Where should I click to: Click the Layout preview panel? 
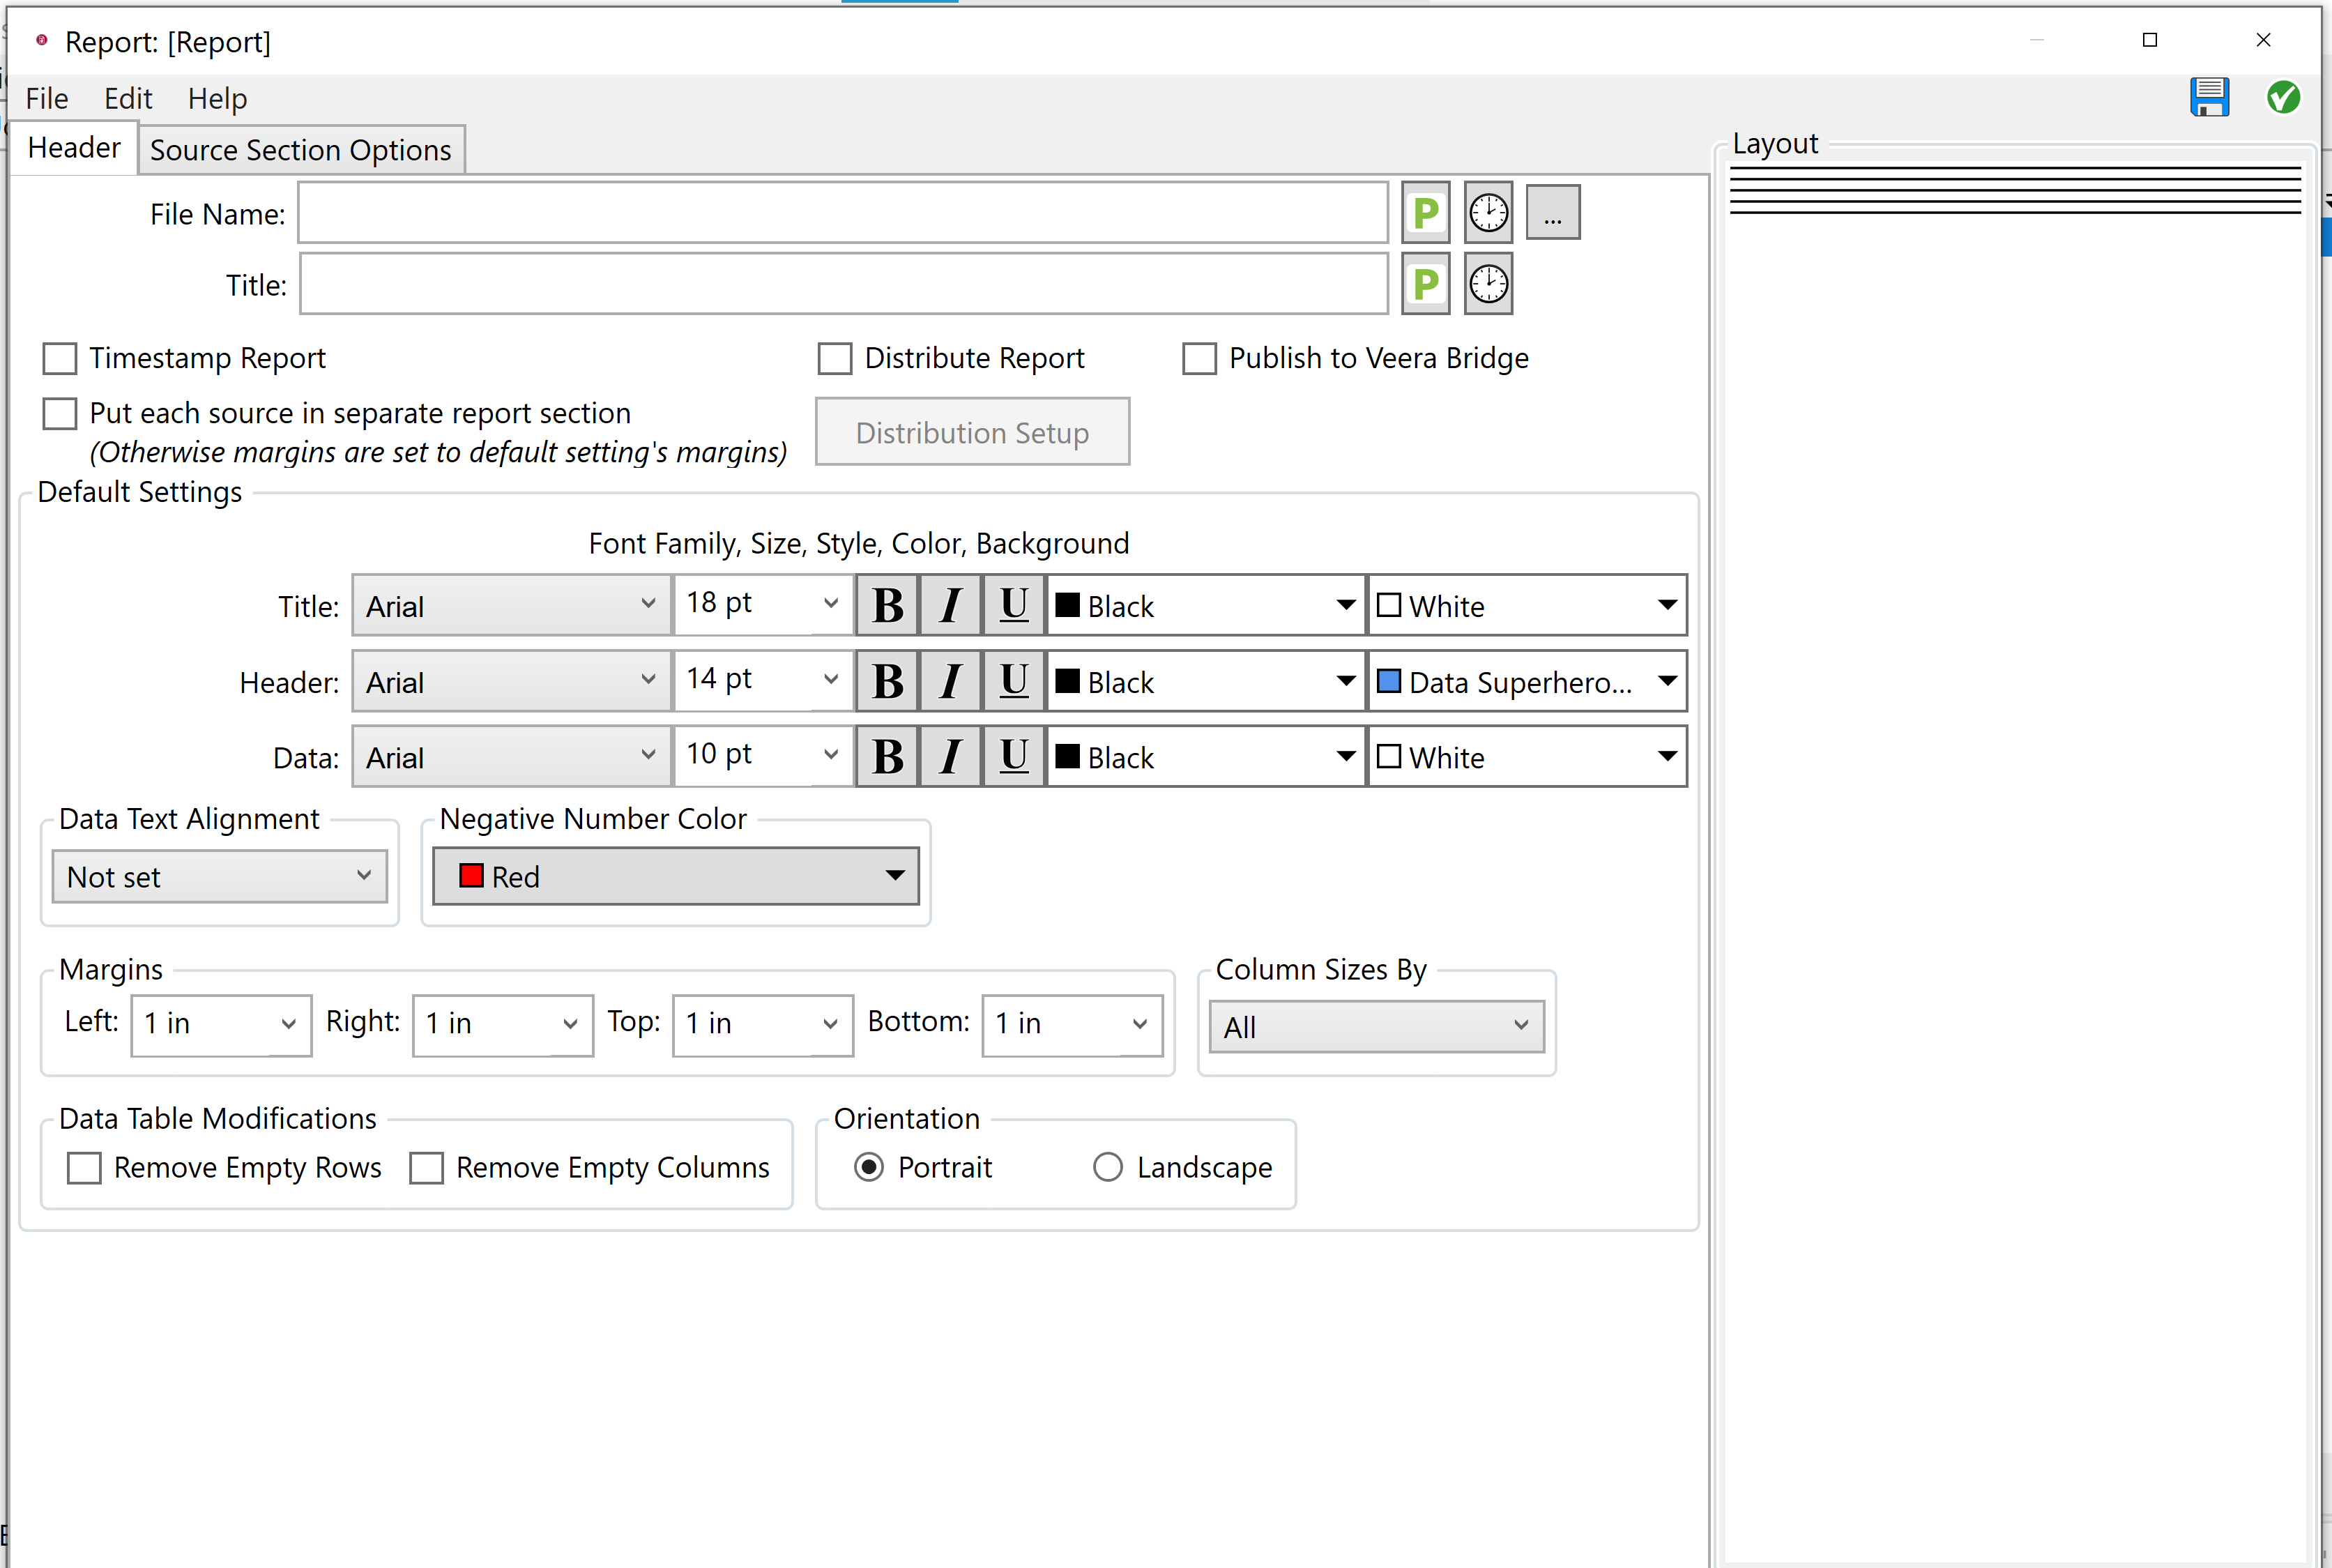[x=2015, y=860]
